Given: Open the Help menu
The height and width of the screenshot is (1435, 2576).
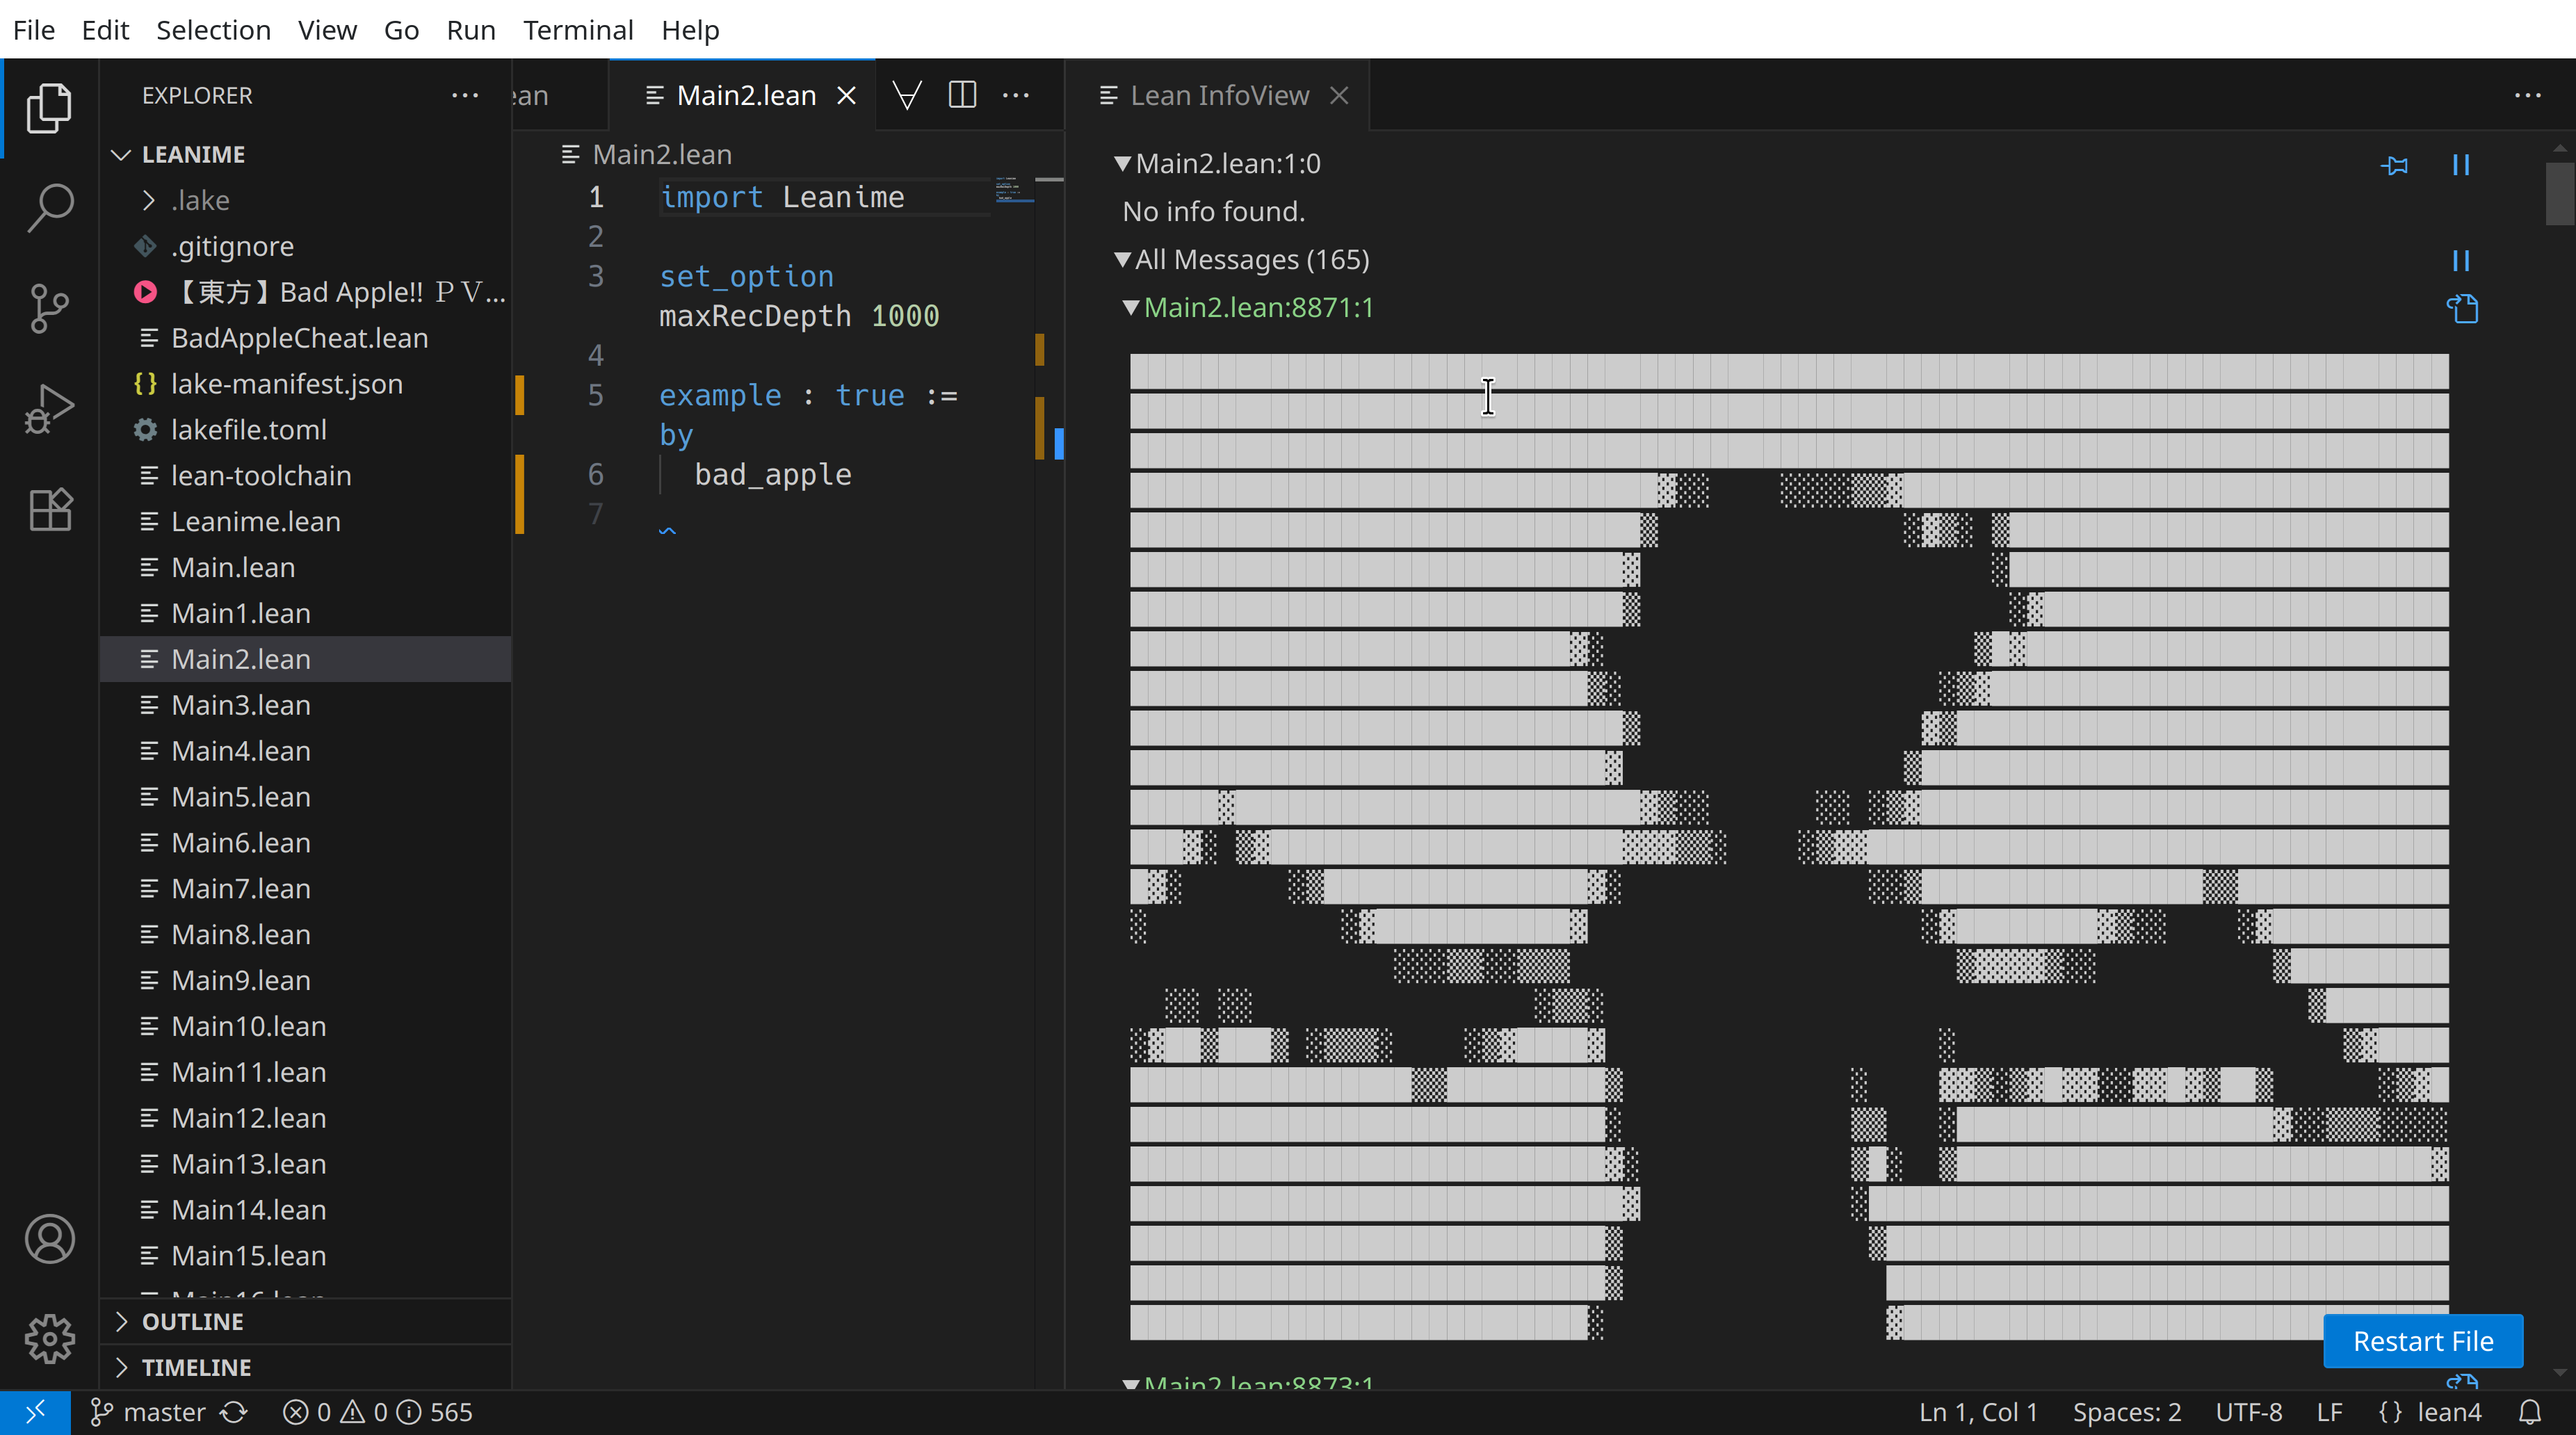Looking at the screenshot, I should click(x=690, y=30).
